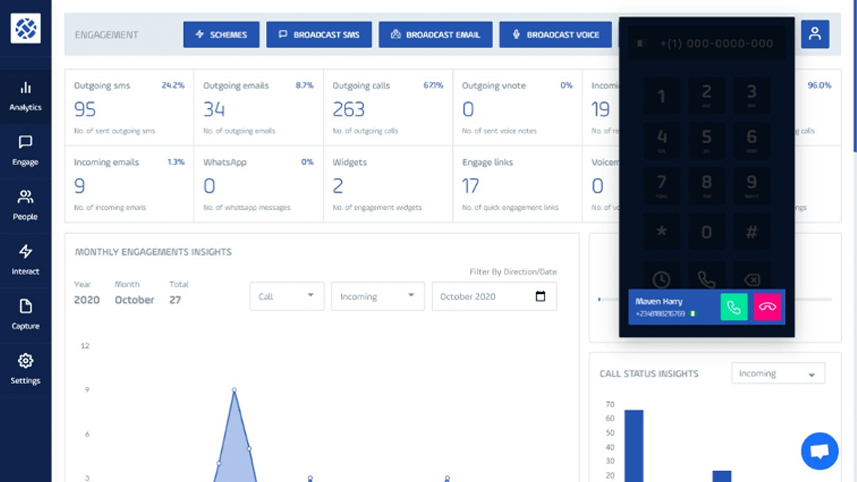Open Settings from the sidebar

coord(26,370)
